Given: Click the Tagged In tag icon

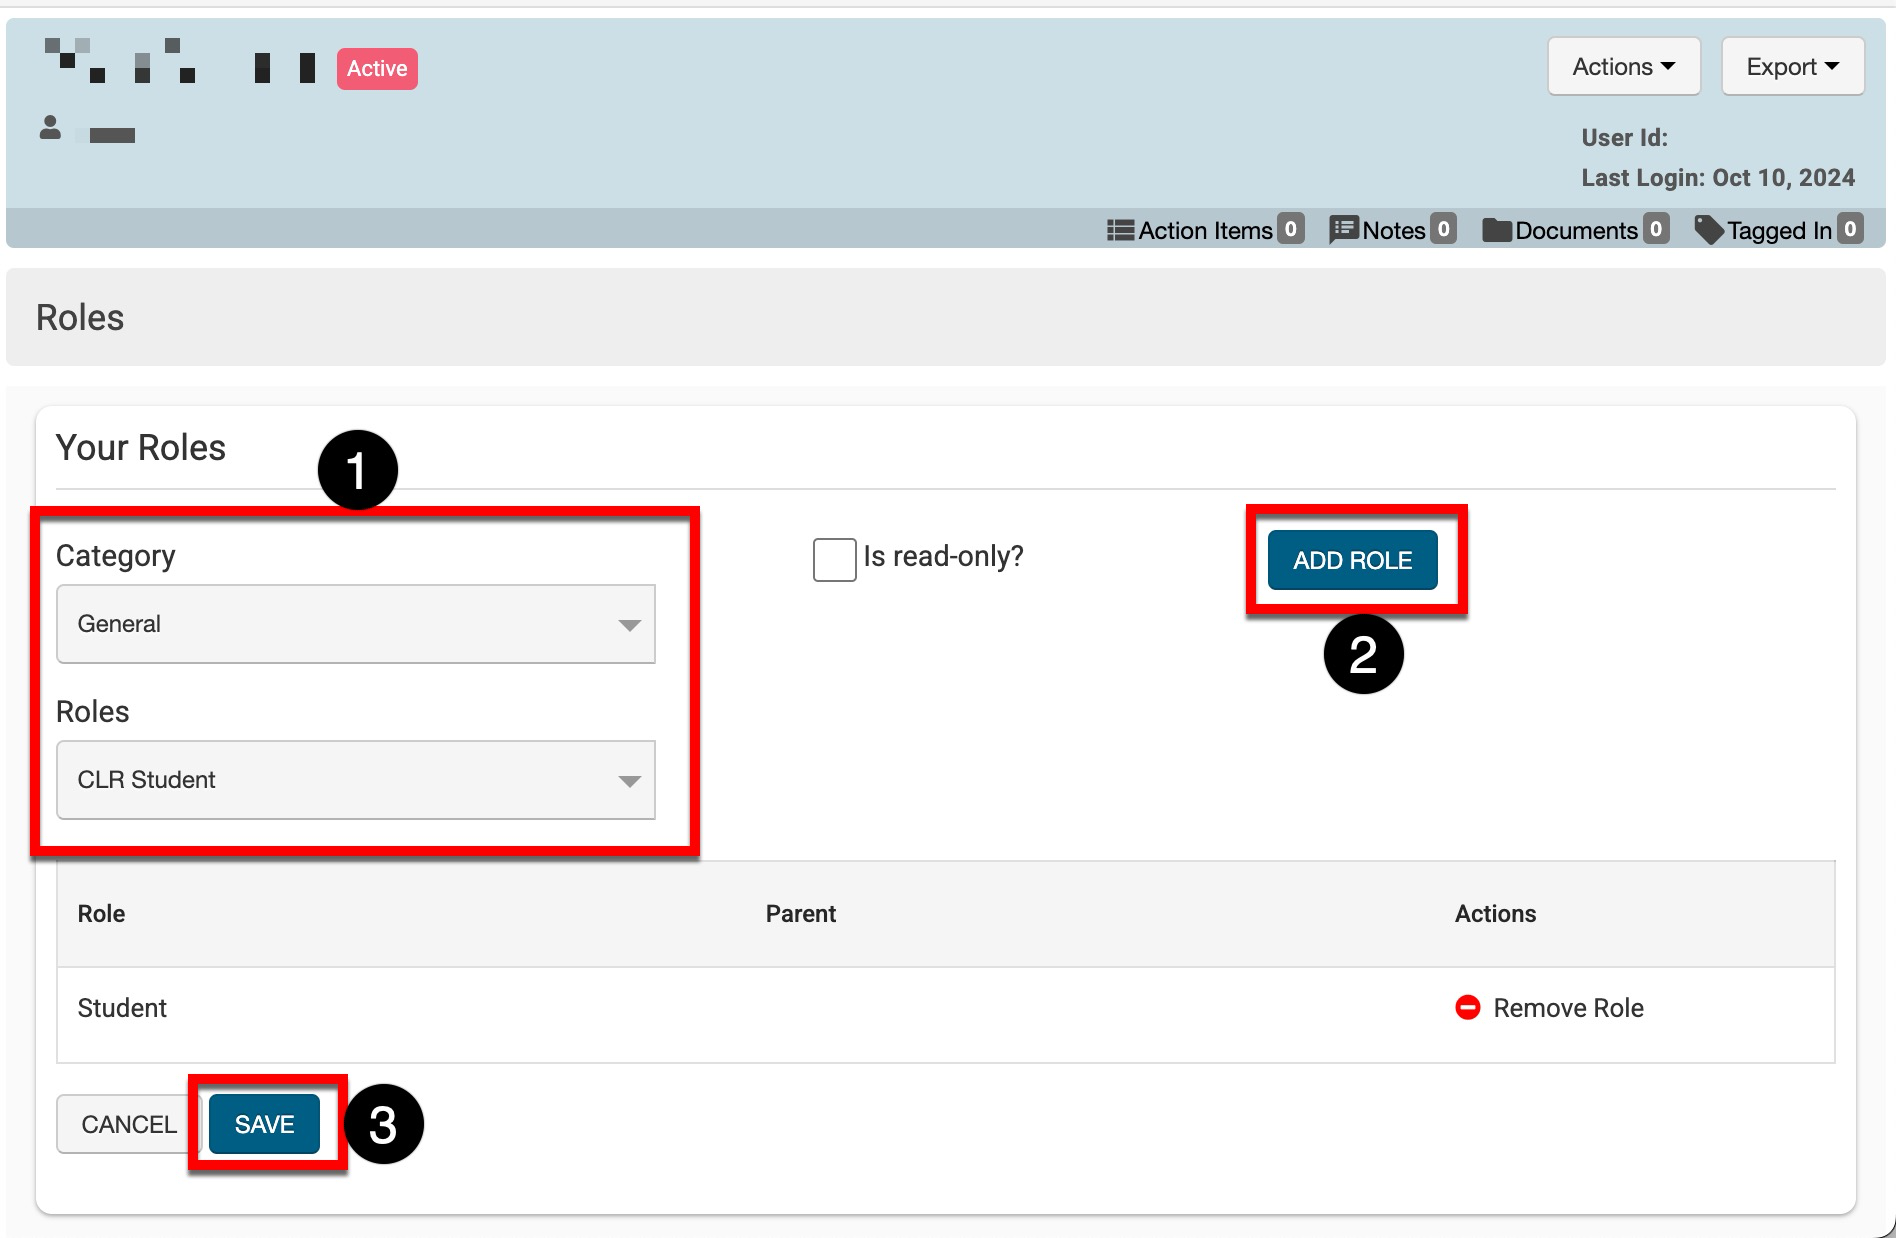Looking at the screenshot, I should [1709, 231].
